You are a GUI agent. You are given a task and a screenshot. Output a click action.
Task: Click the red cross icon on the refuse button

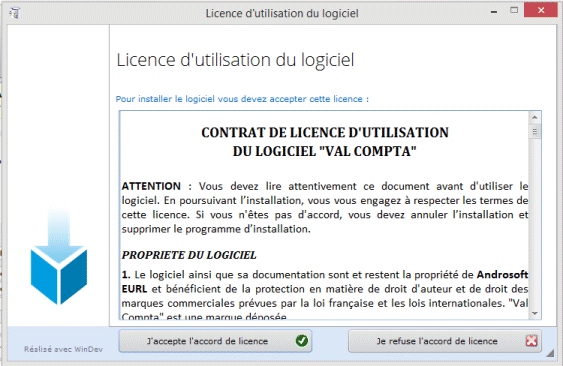[531, 340]
